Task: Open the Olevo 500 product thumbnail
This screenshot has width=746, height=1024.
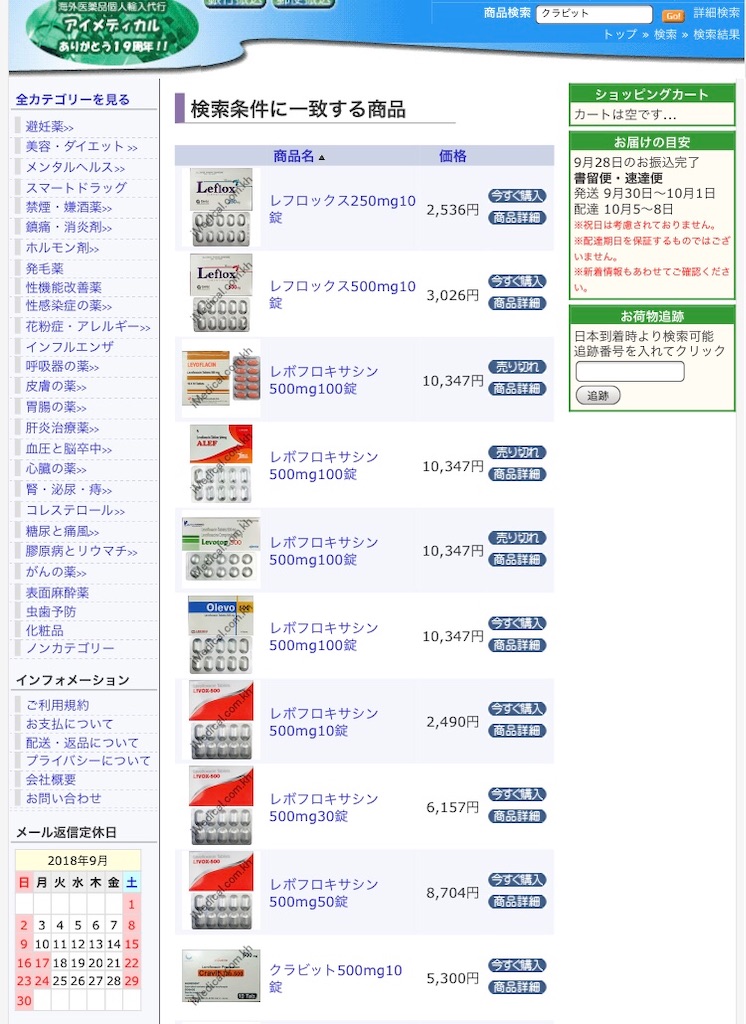Action: [x=221, y=635]
